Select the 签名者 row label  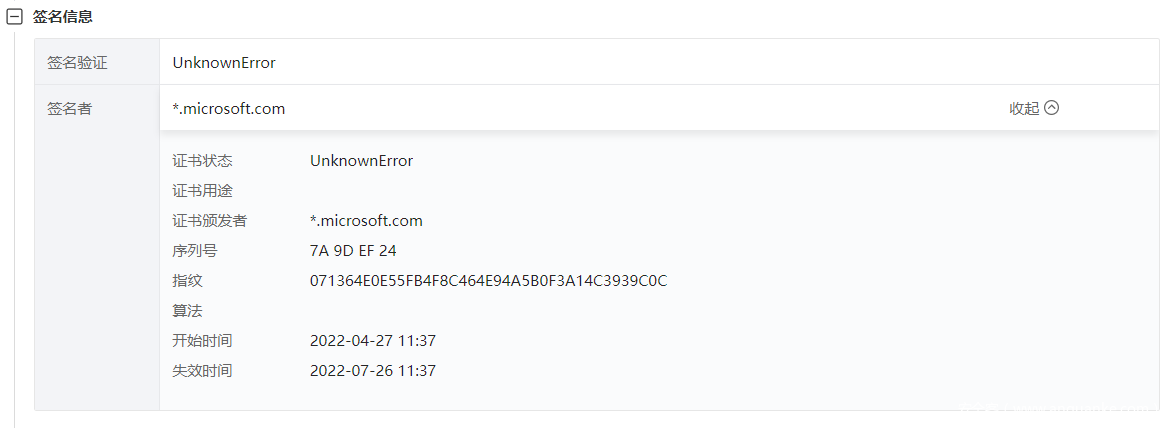tap(70, 108)
